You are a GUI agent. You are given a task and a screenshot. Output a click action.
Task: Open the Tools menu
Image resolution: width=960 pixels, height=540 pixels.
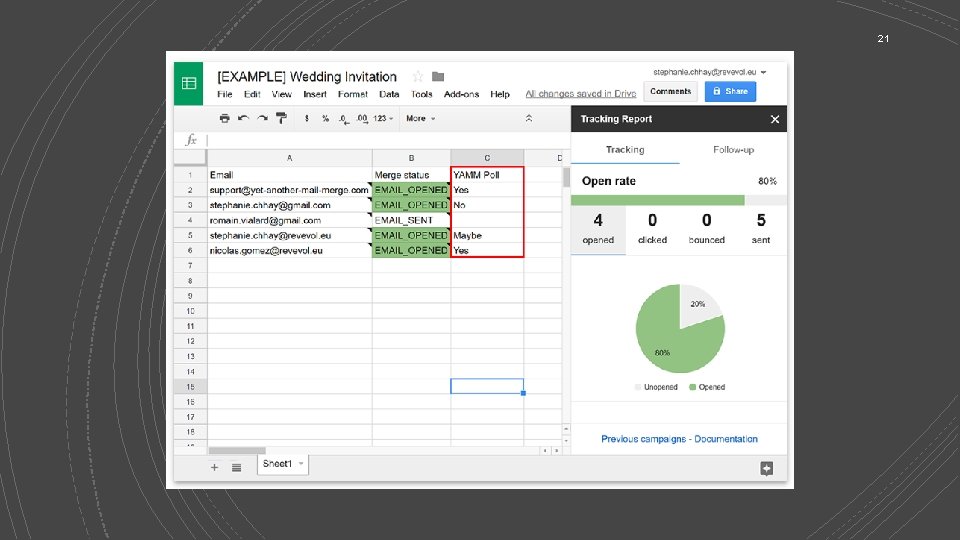[x=421, y=94]
